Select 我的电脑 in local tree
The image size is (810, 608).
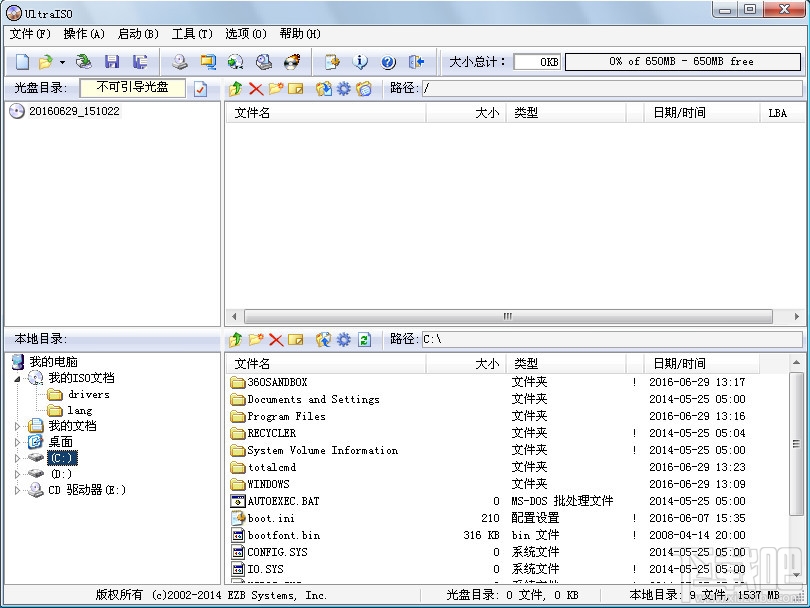pos(53,362)
